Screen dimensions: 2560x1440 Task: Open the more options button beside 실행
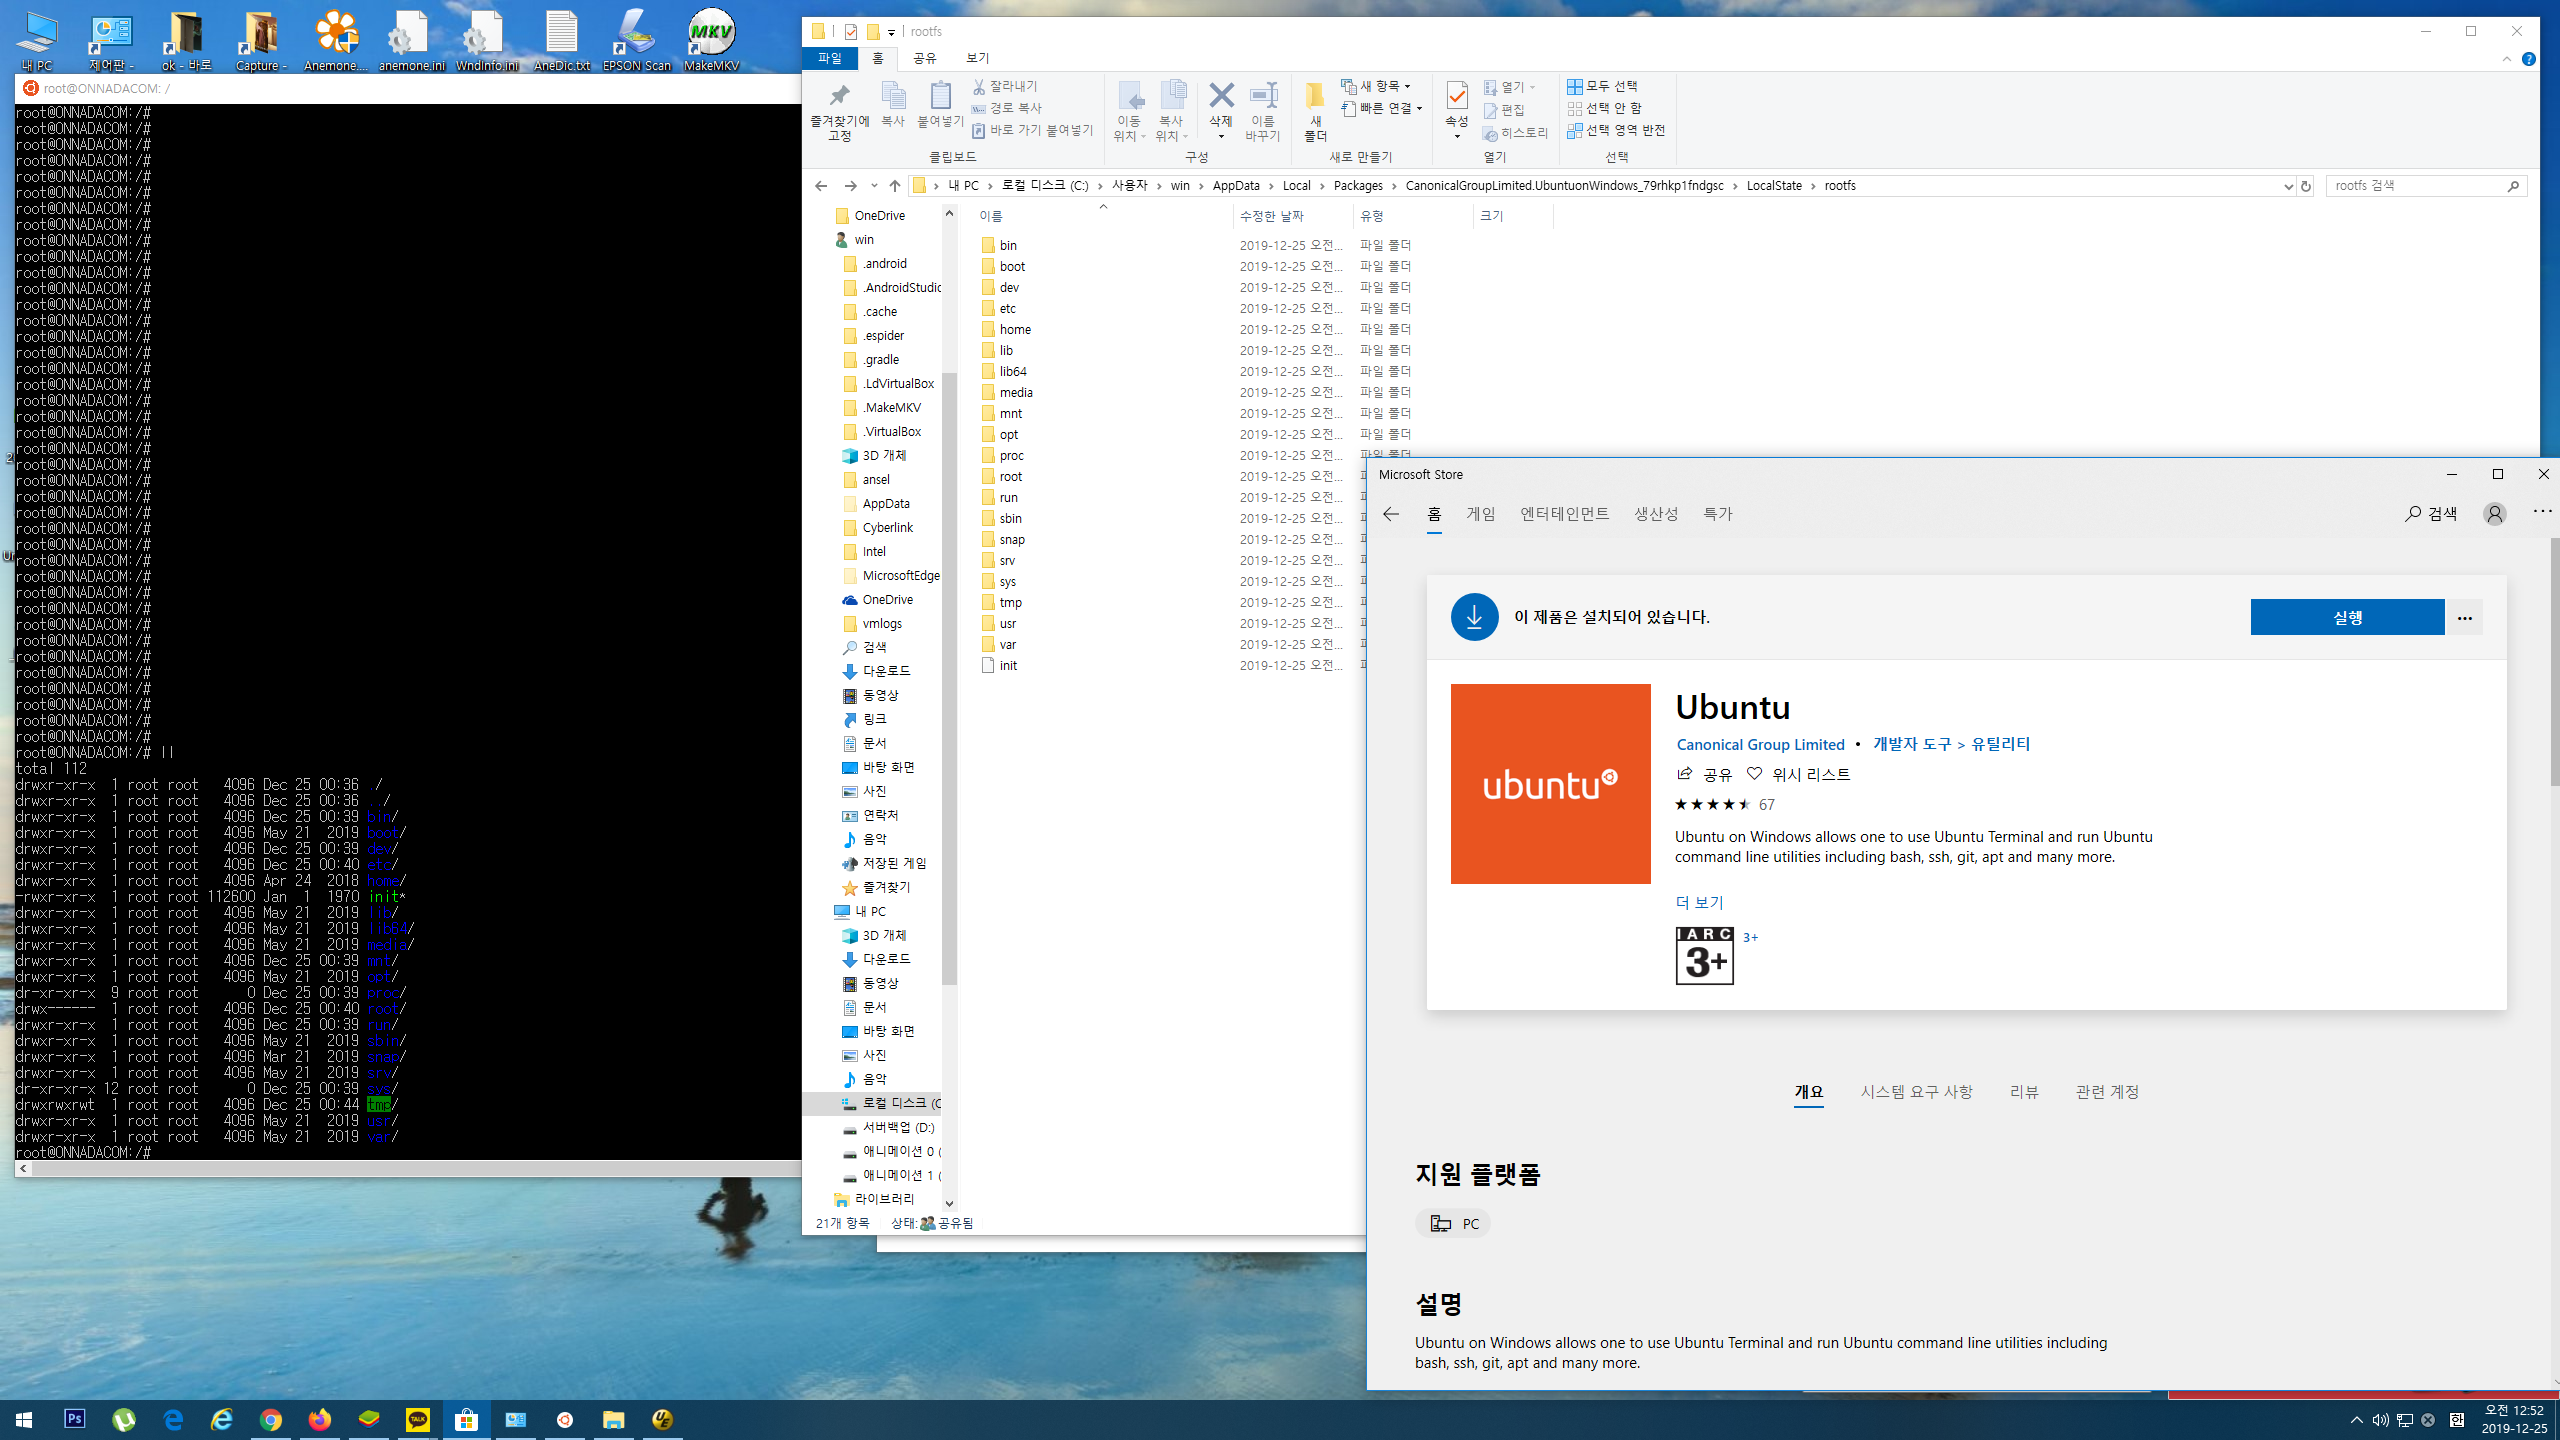tap(2465, 618)
